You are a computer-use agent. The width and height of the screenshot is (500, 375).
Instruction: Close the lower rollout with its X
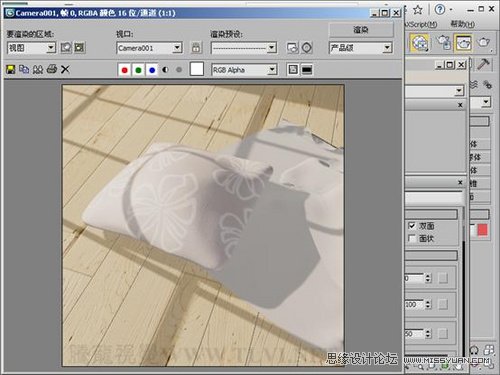click(460, 182)
